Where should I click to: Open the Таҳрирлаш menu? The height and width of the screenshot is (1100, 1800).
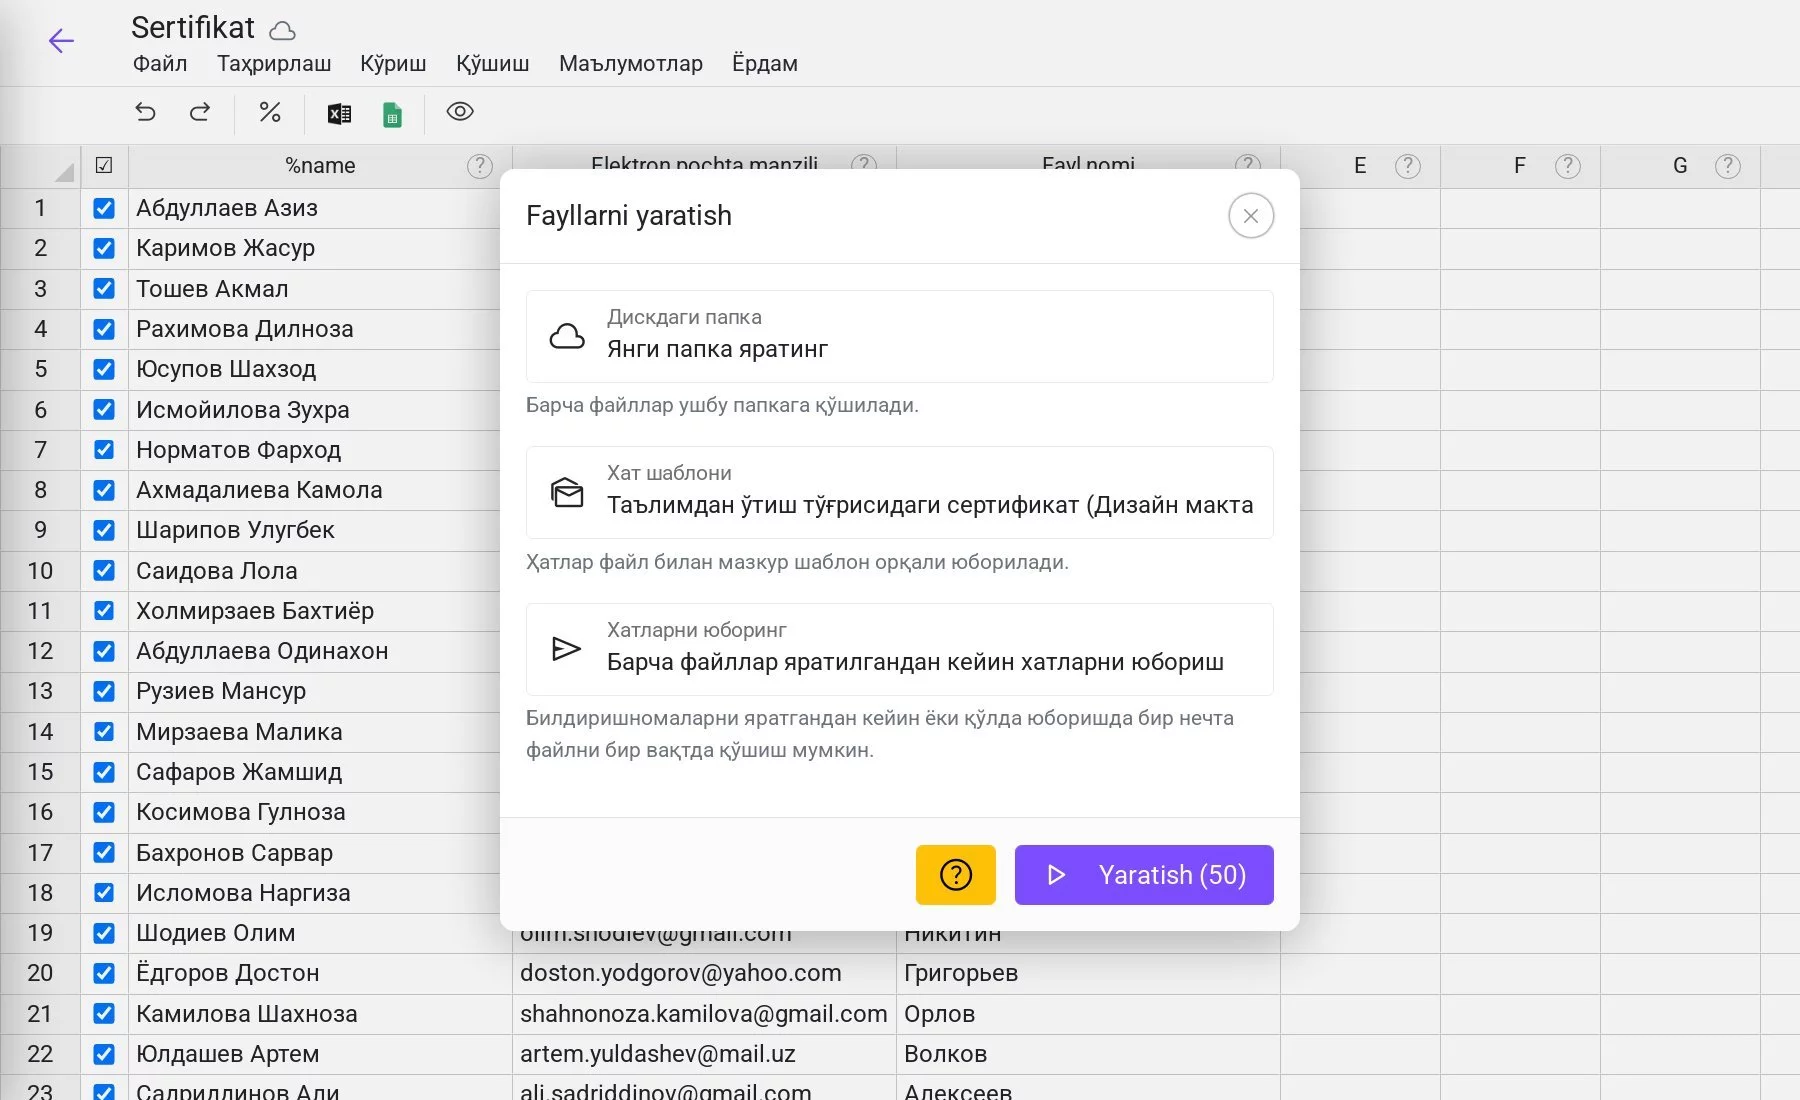pos(274,63)
